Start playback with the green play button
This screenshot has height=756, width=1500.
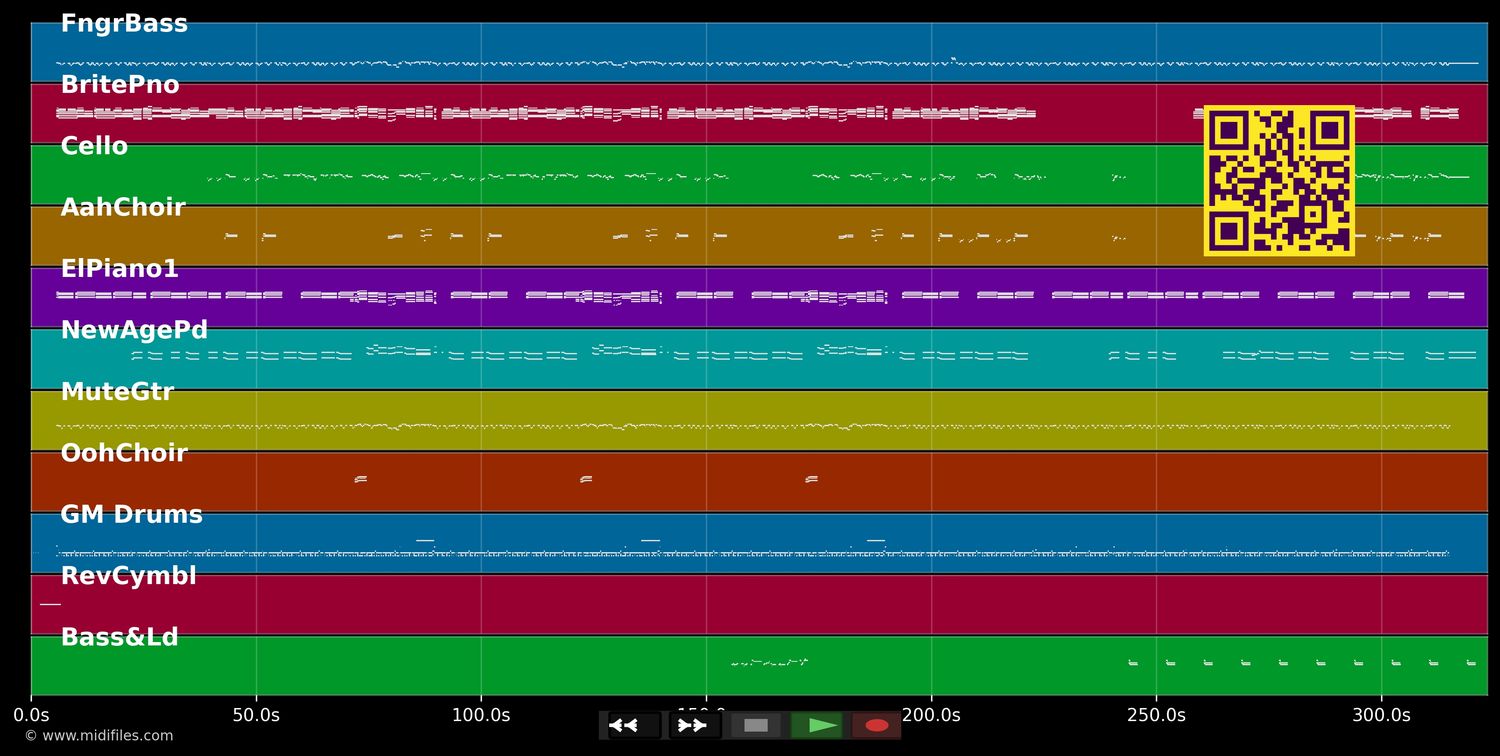point(819,725)
